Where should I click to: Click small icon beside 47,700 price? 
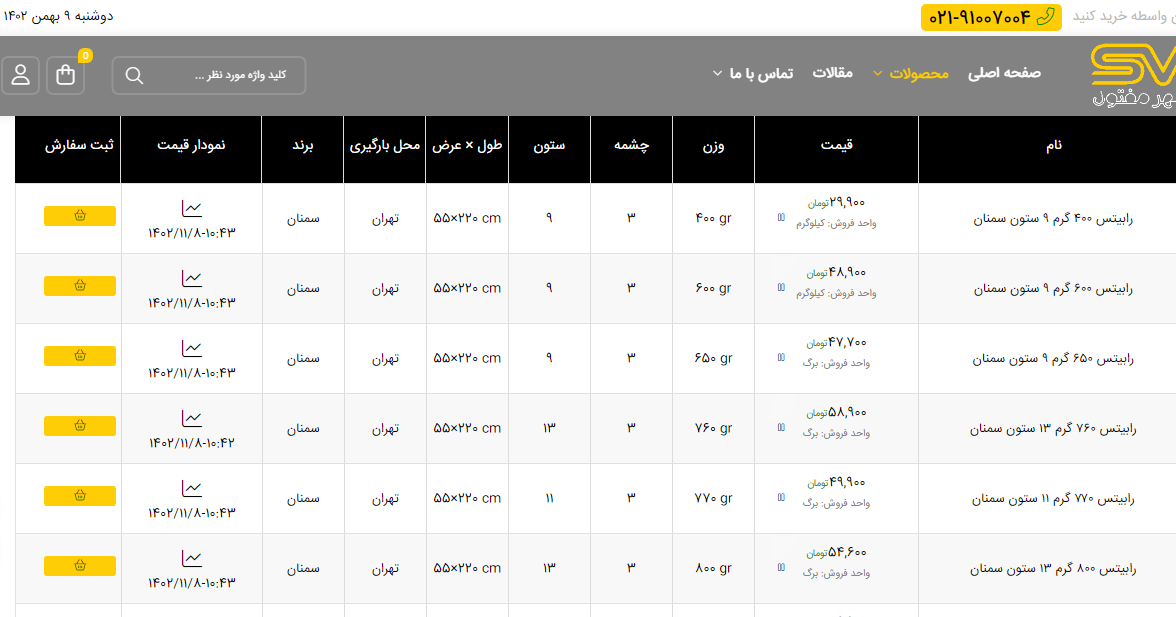781,357
